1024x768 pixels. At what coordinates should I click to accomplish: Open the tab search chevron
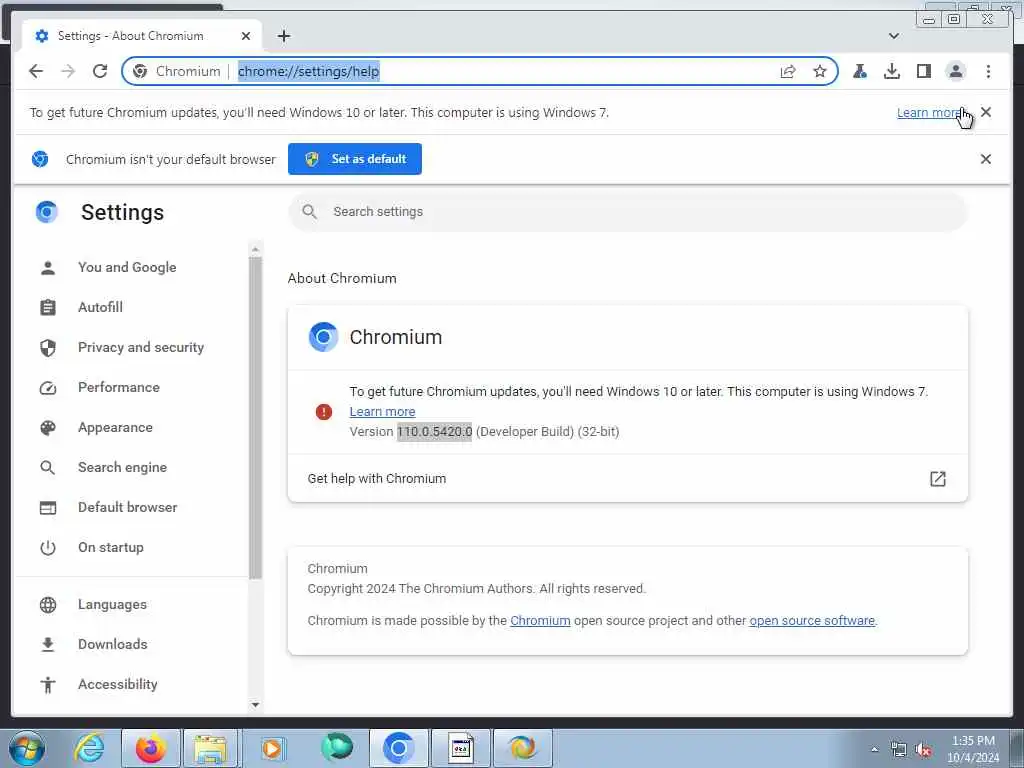(894, 36)
